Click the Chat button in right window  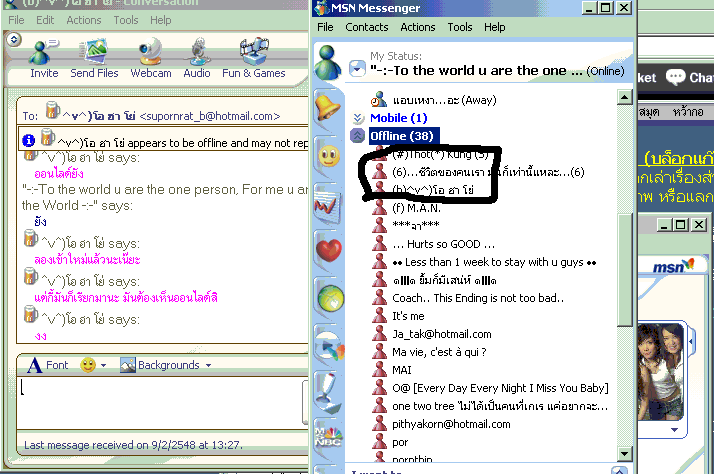pos(689,77)
